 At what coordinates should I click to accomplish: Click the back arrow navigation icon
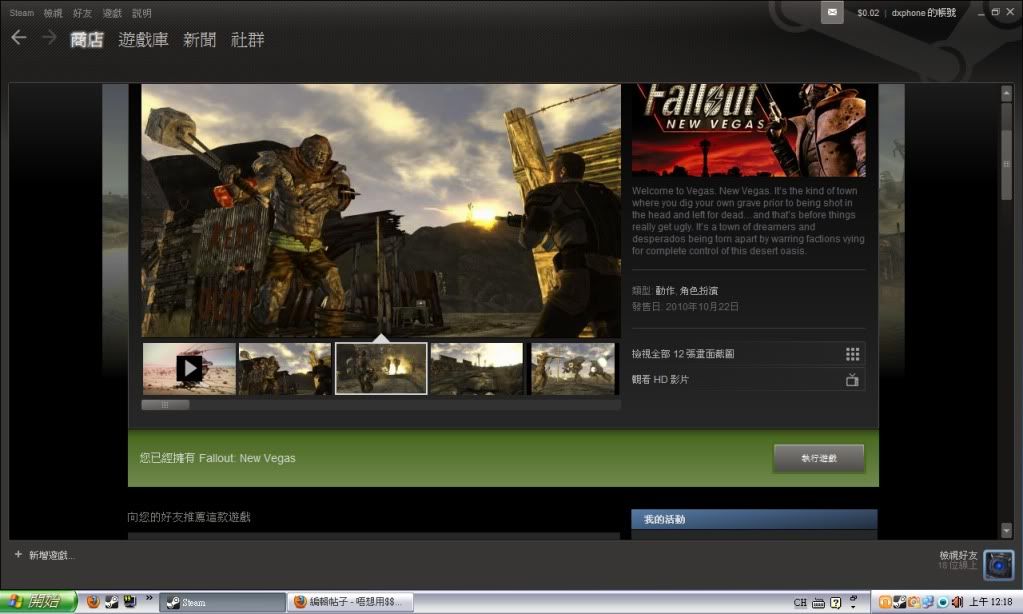18,38
